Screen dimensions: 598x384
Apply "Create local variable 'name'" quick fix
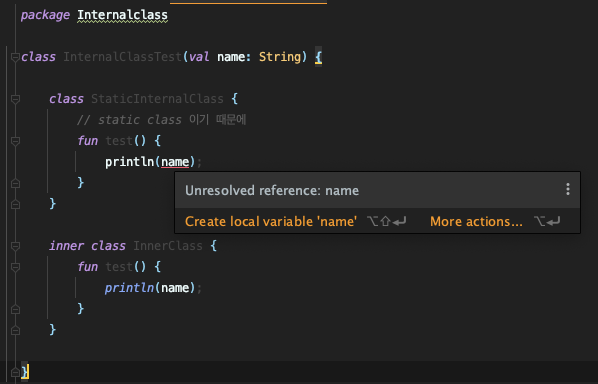(271, 222)
